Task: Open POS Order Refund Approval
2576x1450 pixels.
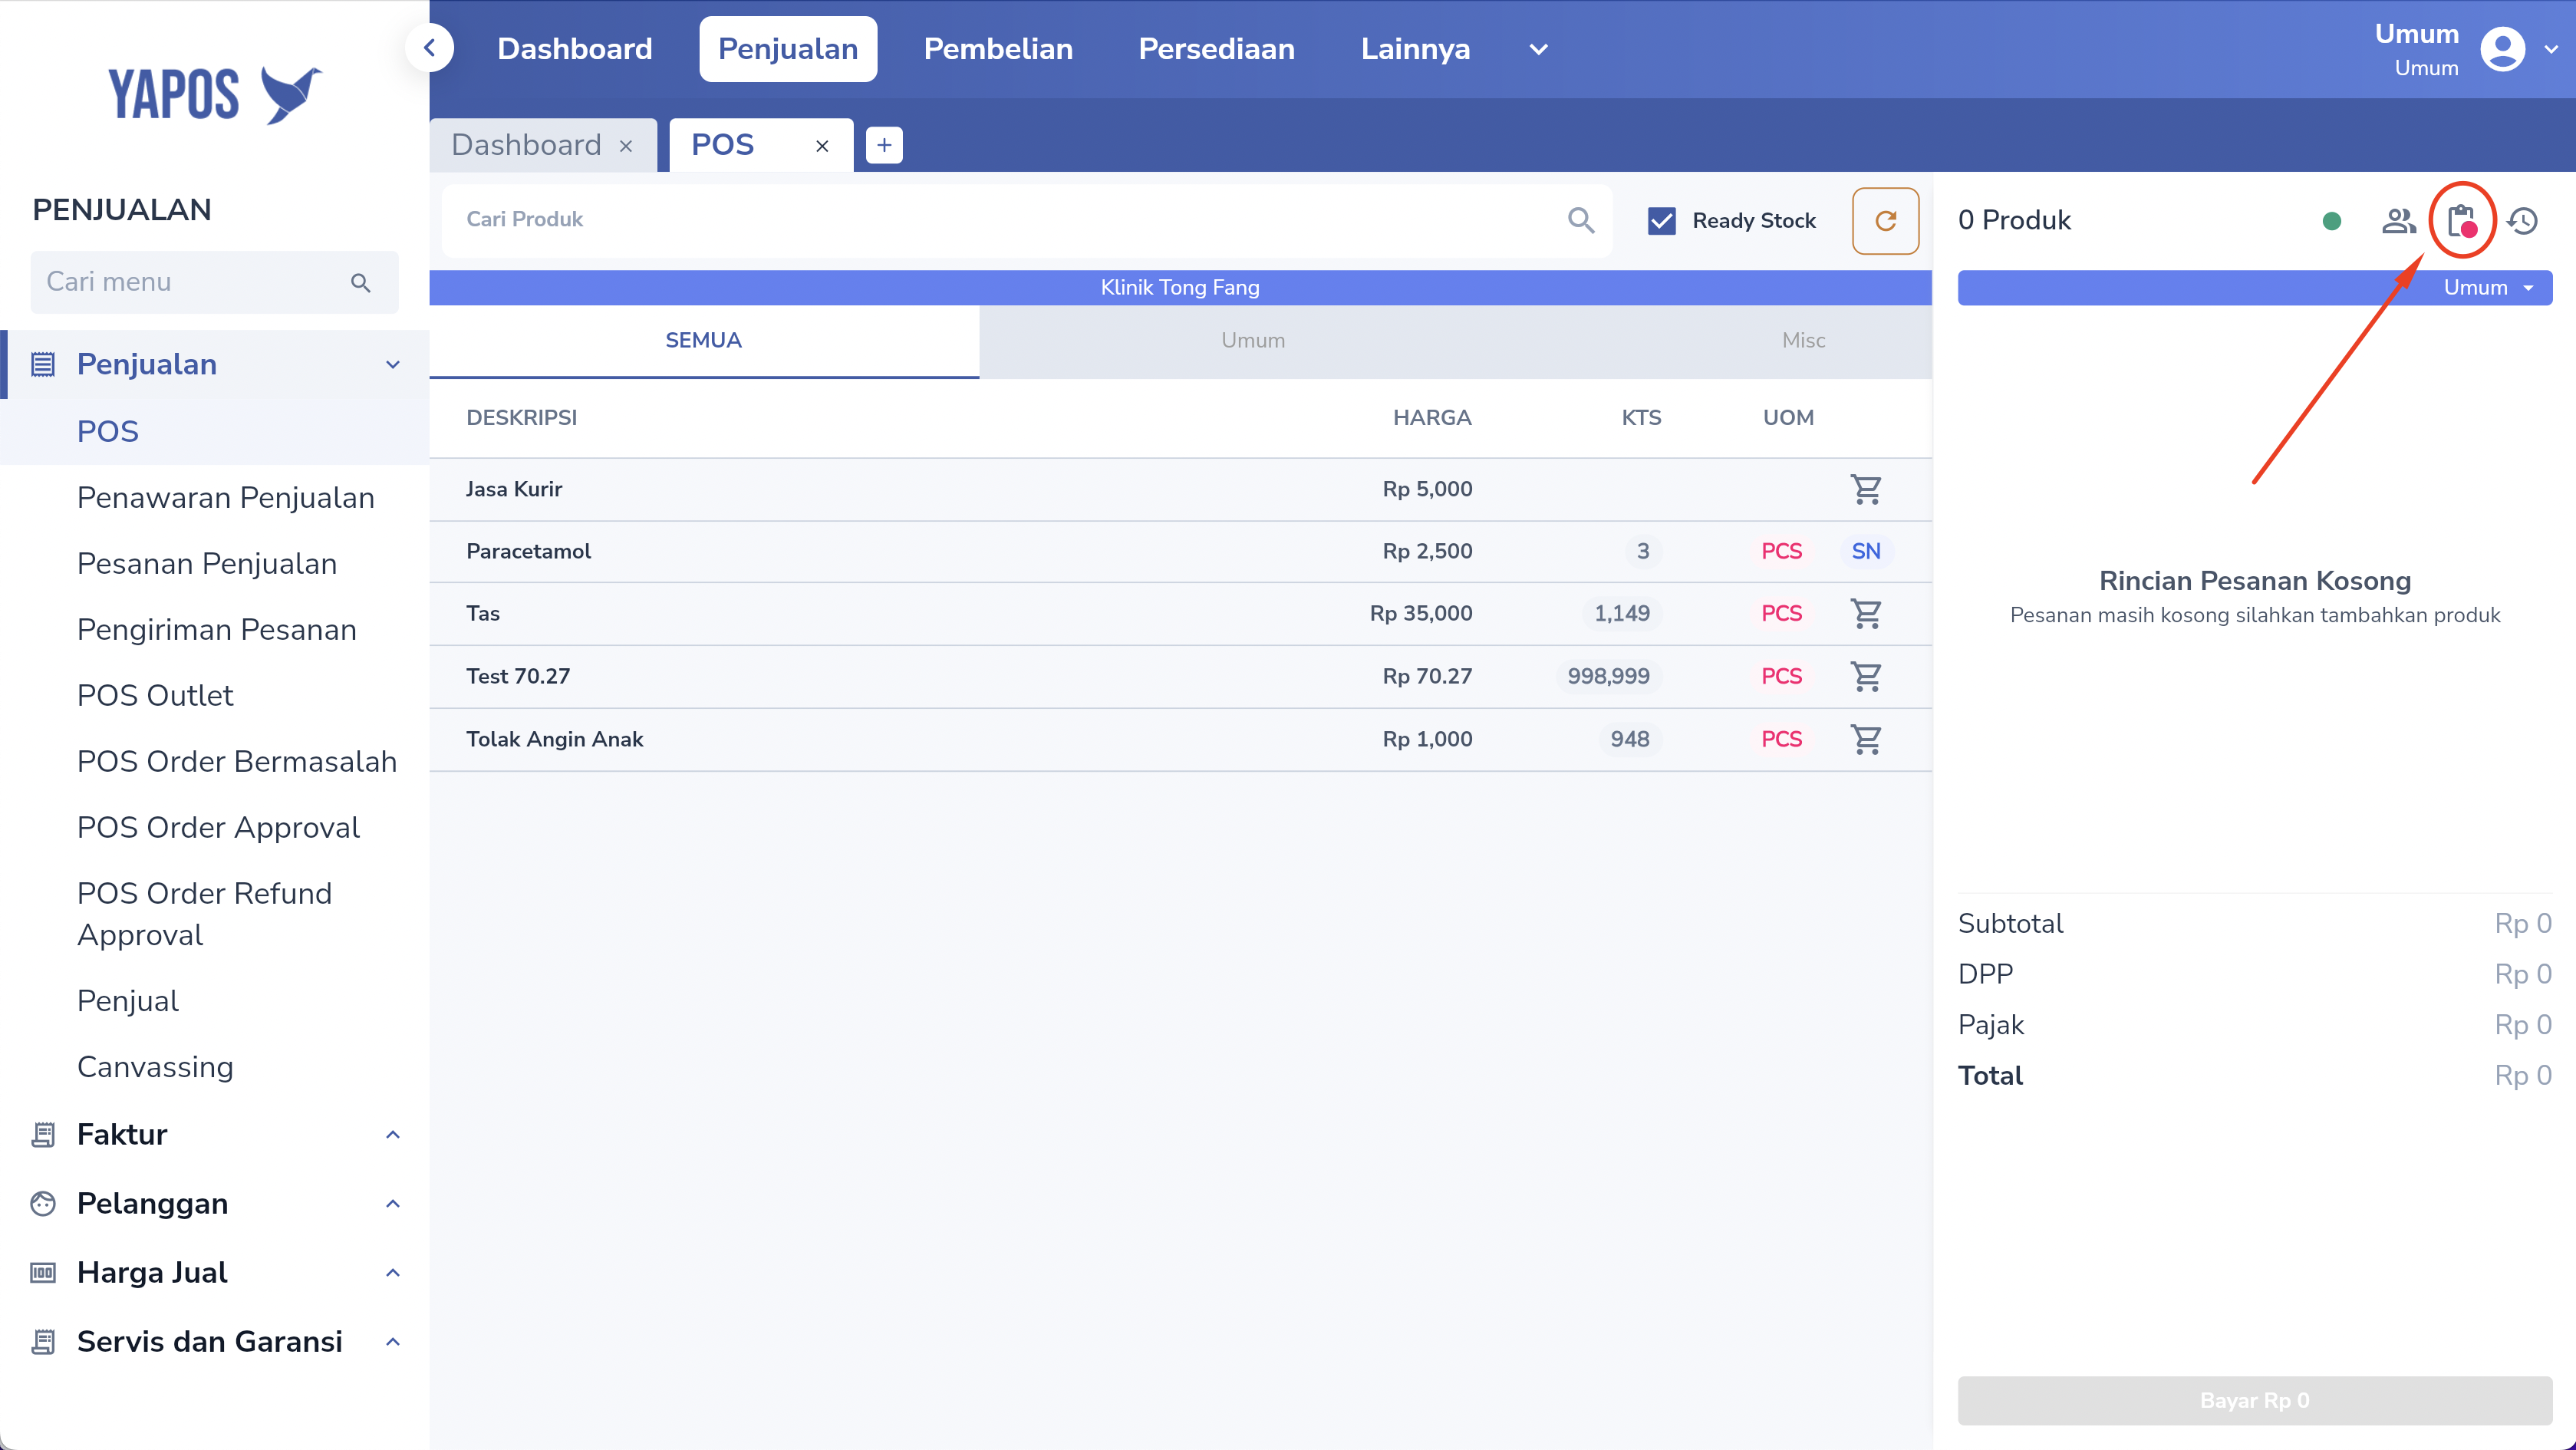Action: coord(204,914)
